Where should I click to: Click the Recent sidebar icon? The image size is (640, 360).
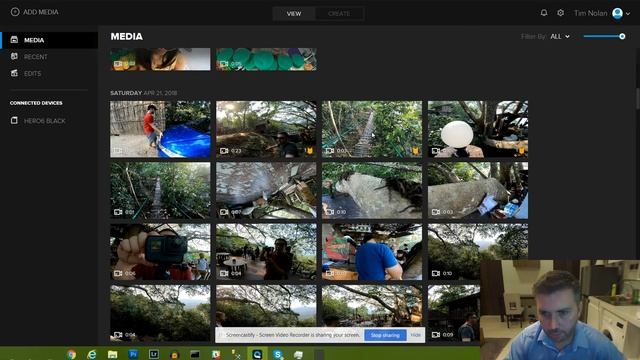point(14,56)
